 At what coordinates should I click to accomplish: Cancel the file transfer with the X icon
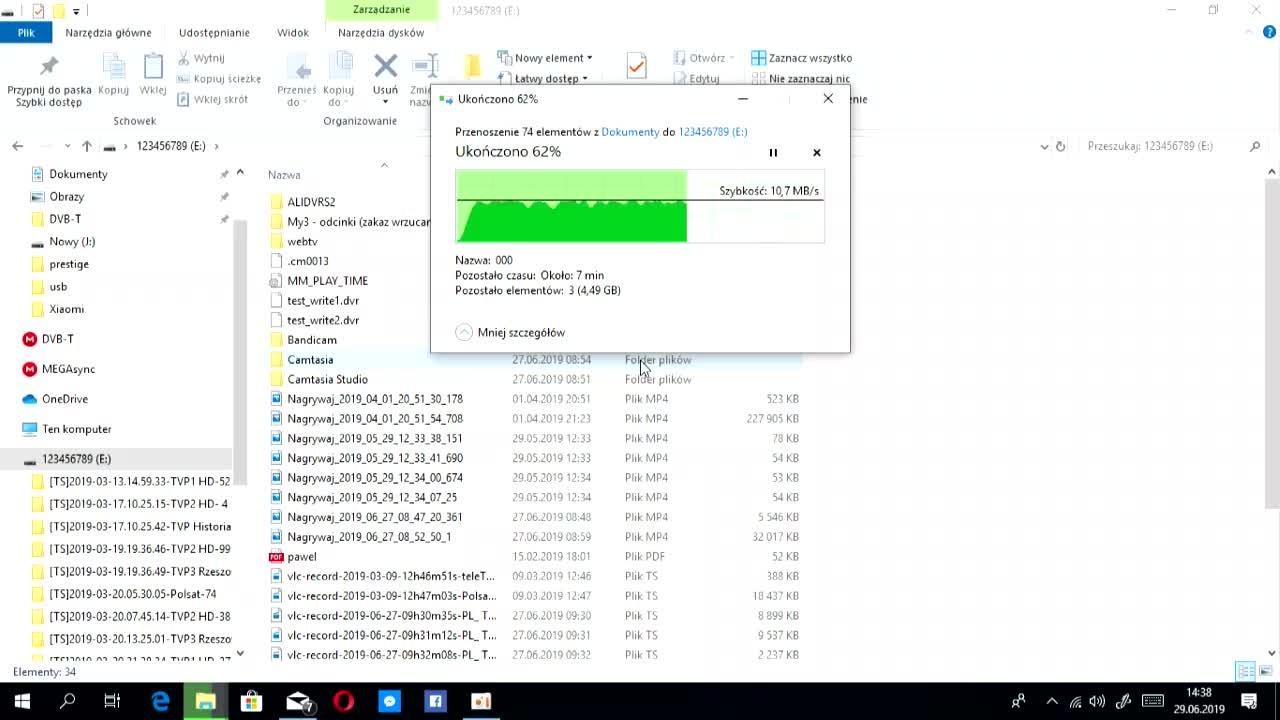tap(817, 153)
